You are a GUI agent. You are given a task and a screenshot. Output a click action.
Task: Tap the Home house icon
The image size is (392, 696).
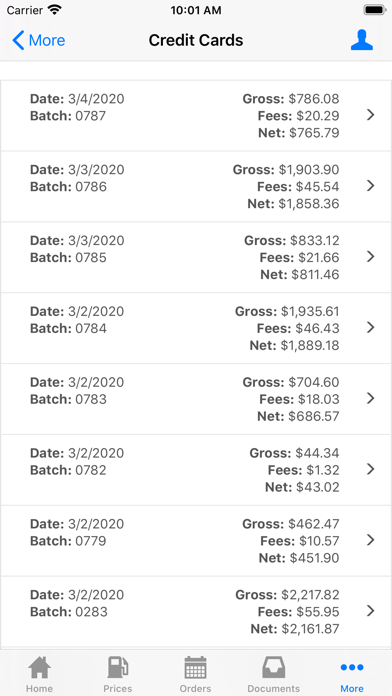point(40,667)
